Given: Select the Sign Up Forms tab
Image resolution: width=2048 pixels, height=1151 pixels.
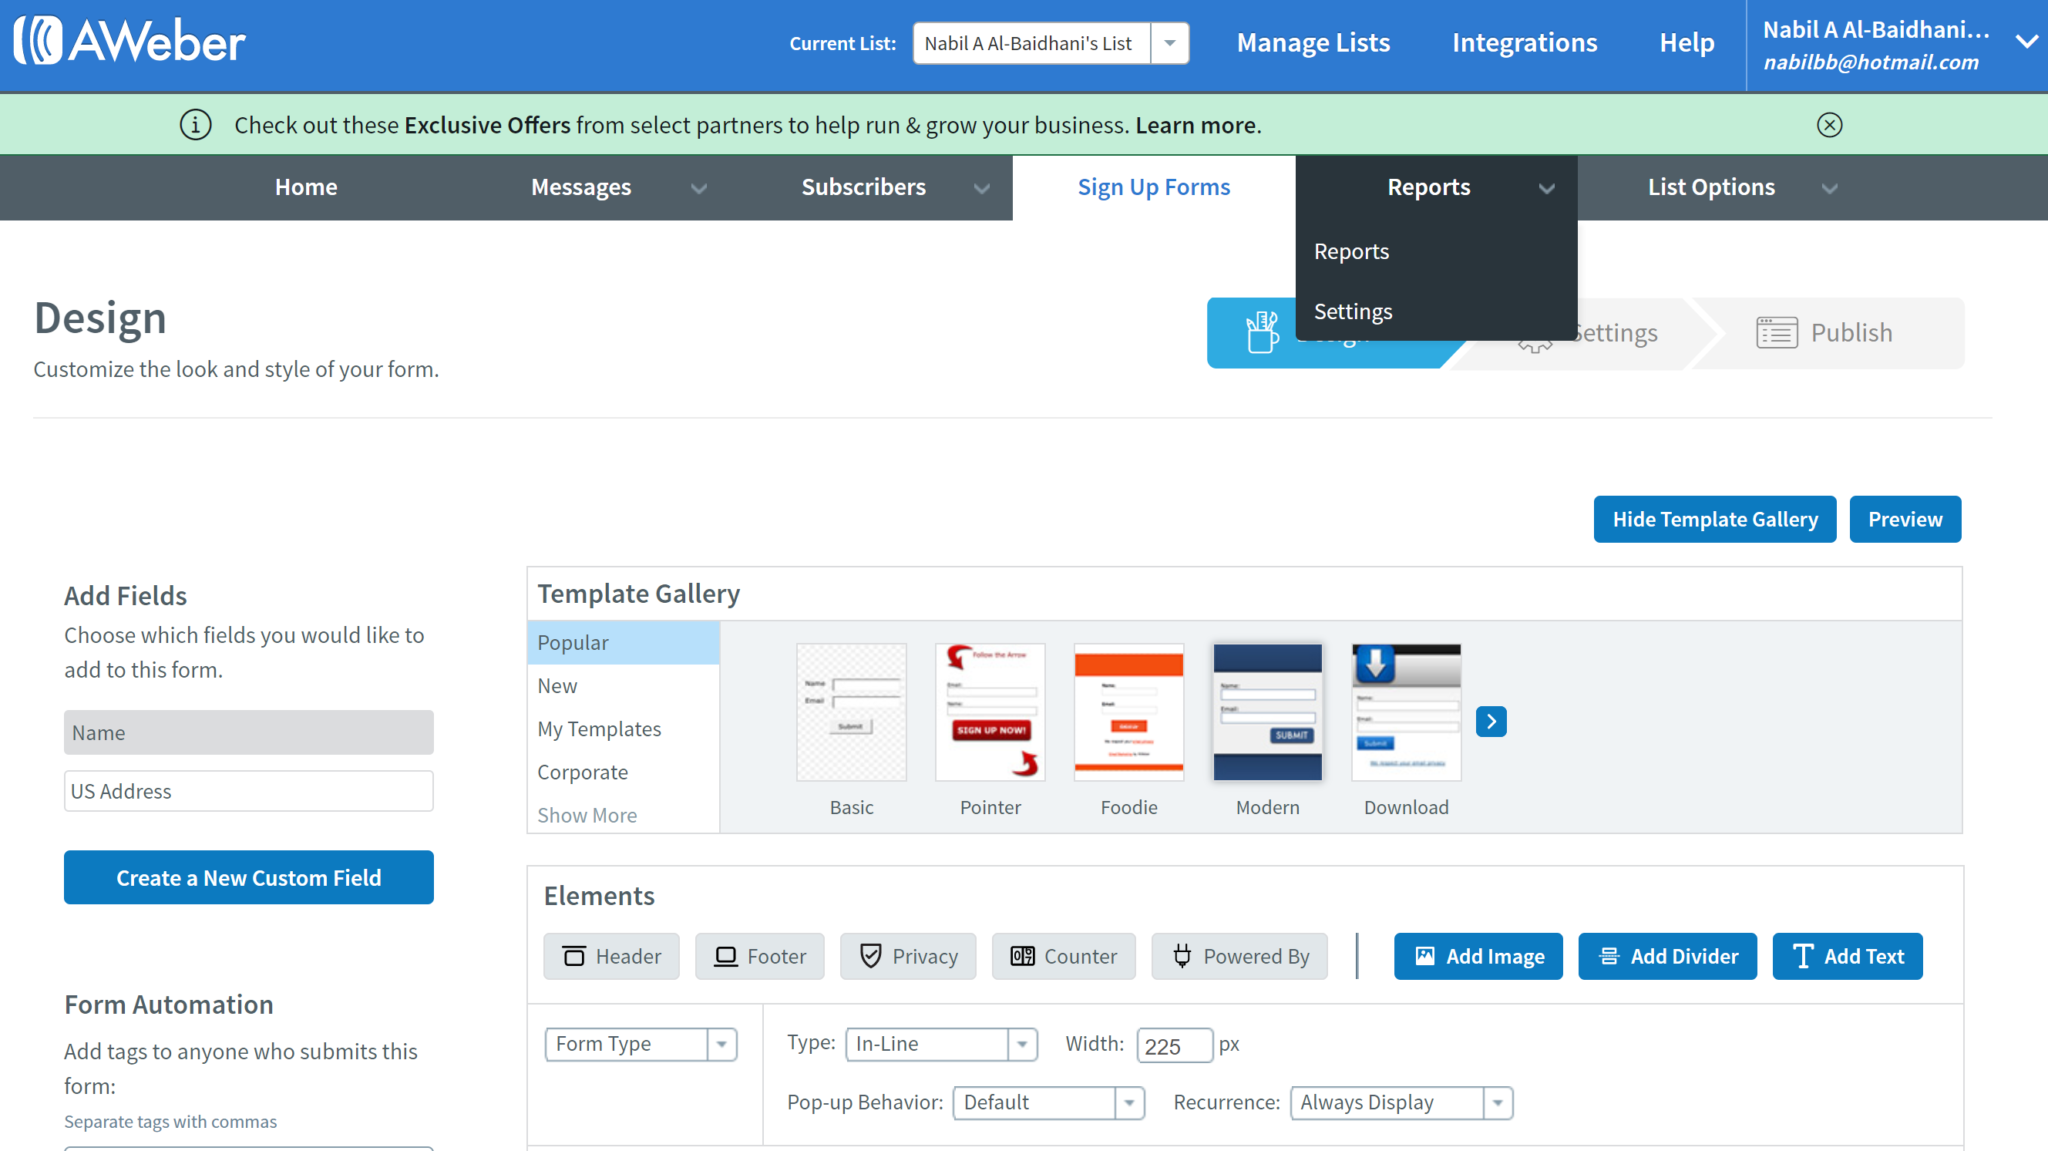Looking at the screenshot, I should pos(1153,187).
